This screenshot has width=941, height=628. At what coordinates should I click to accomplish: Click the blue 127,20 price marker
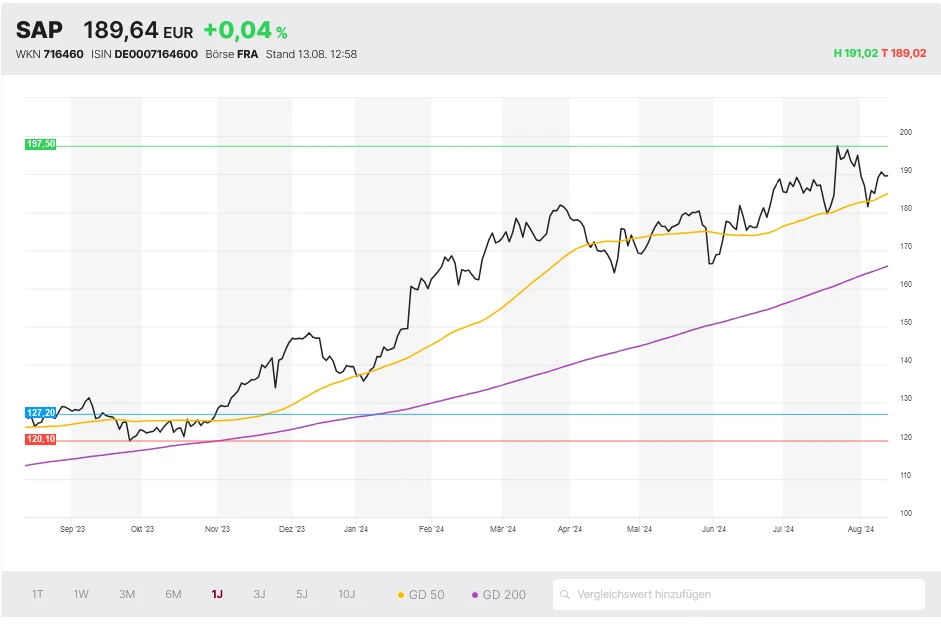coord(41,412)
